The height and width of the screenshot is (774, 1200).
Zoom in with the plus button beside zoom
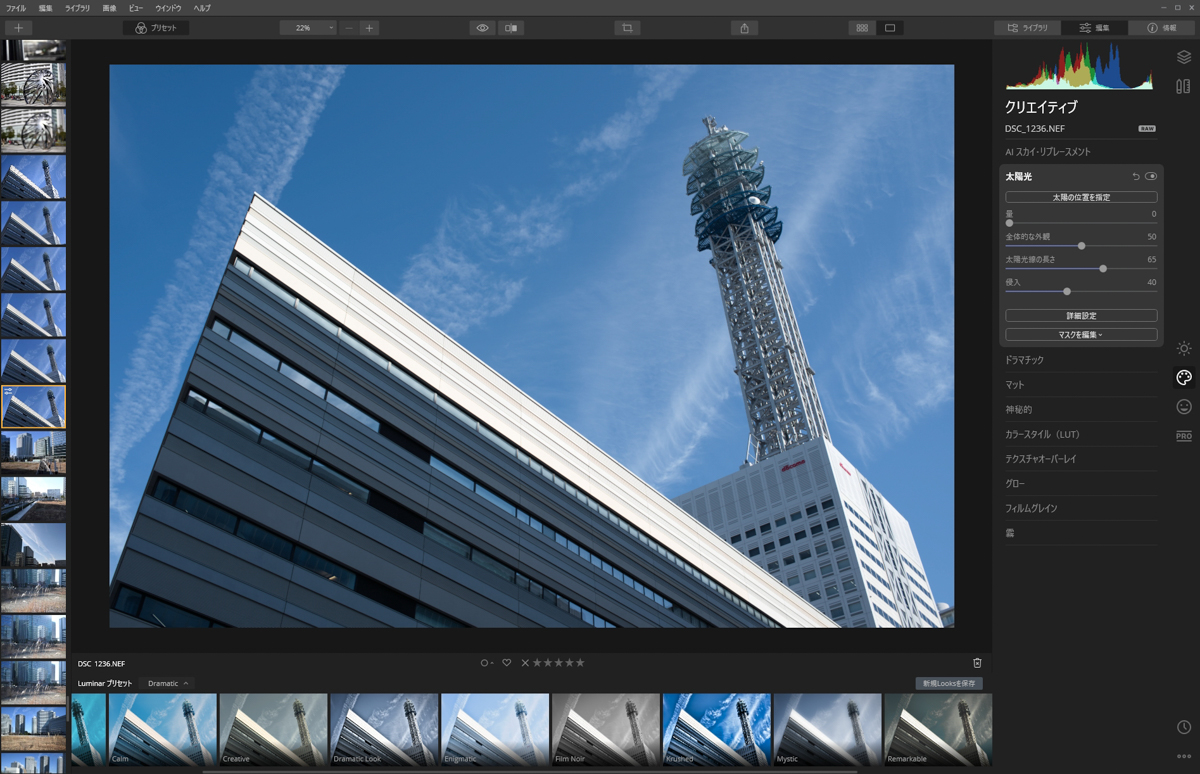[x=369, y=28]
